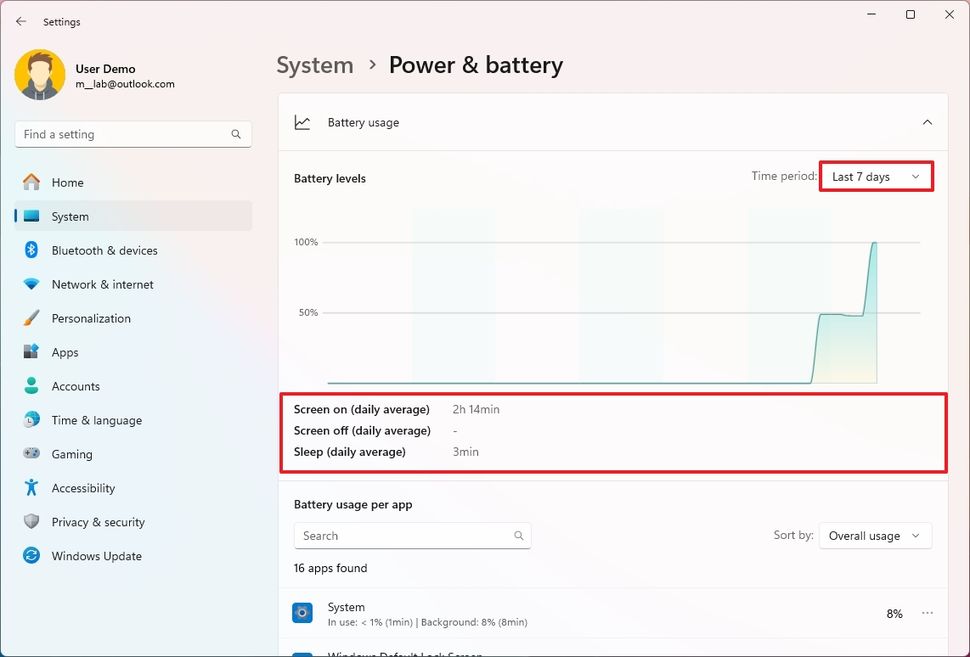The height and width of the screenshot is (657, 970).
Task: Open Accounts using the person icon
Action: [30, 386]
